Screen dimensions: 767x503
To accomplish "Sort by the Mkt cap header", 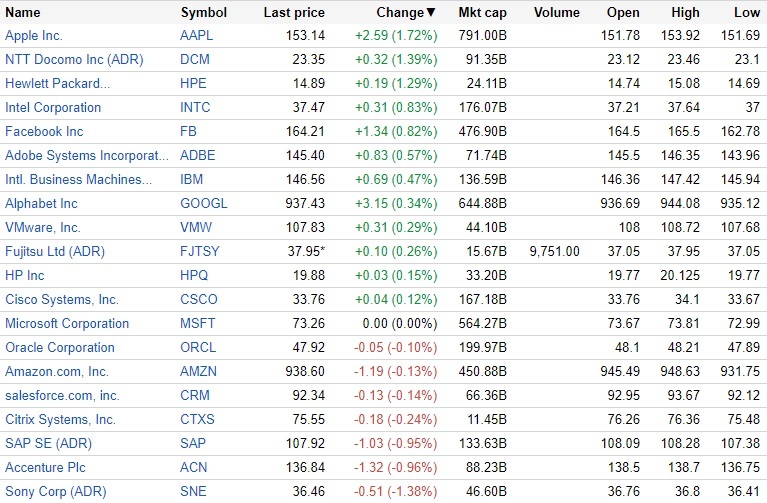I will click(483, 13).
